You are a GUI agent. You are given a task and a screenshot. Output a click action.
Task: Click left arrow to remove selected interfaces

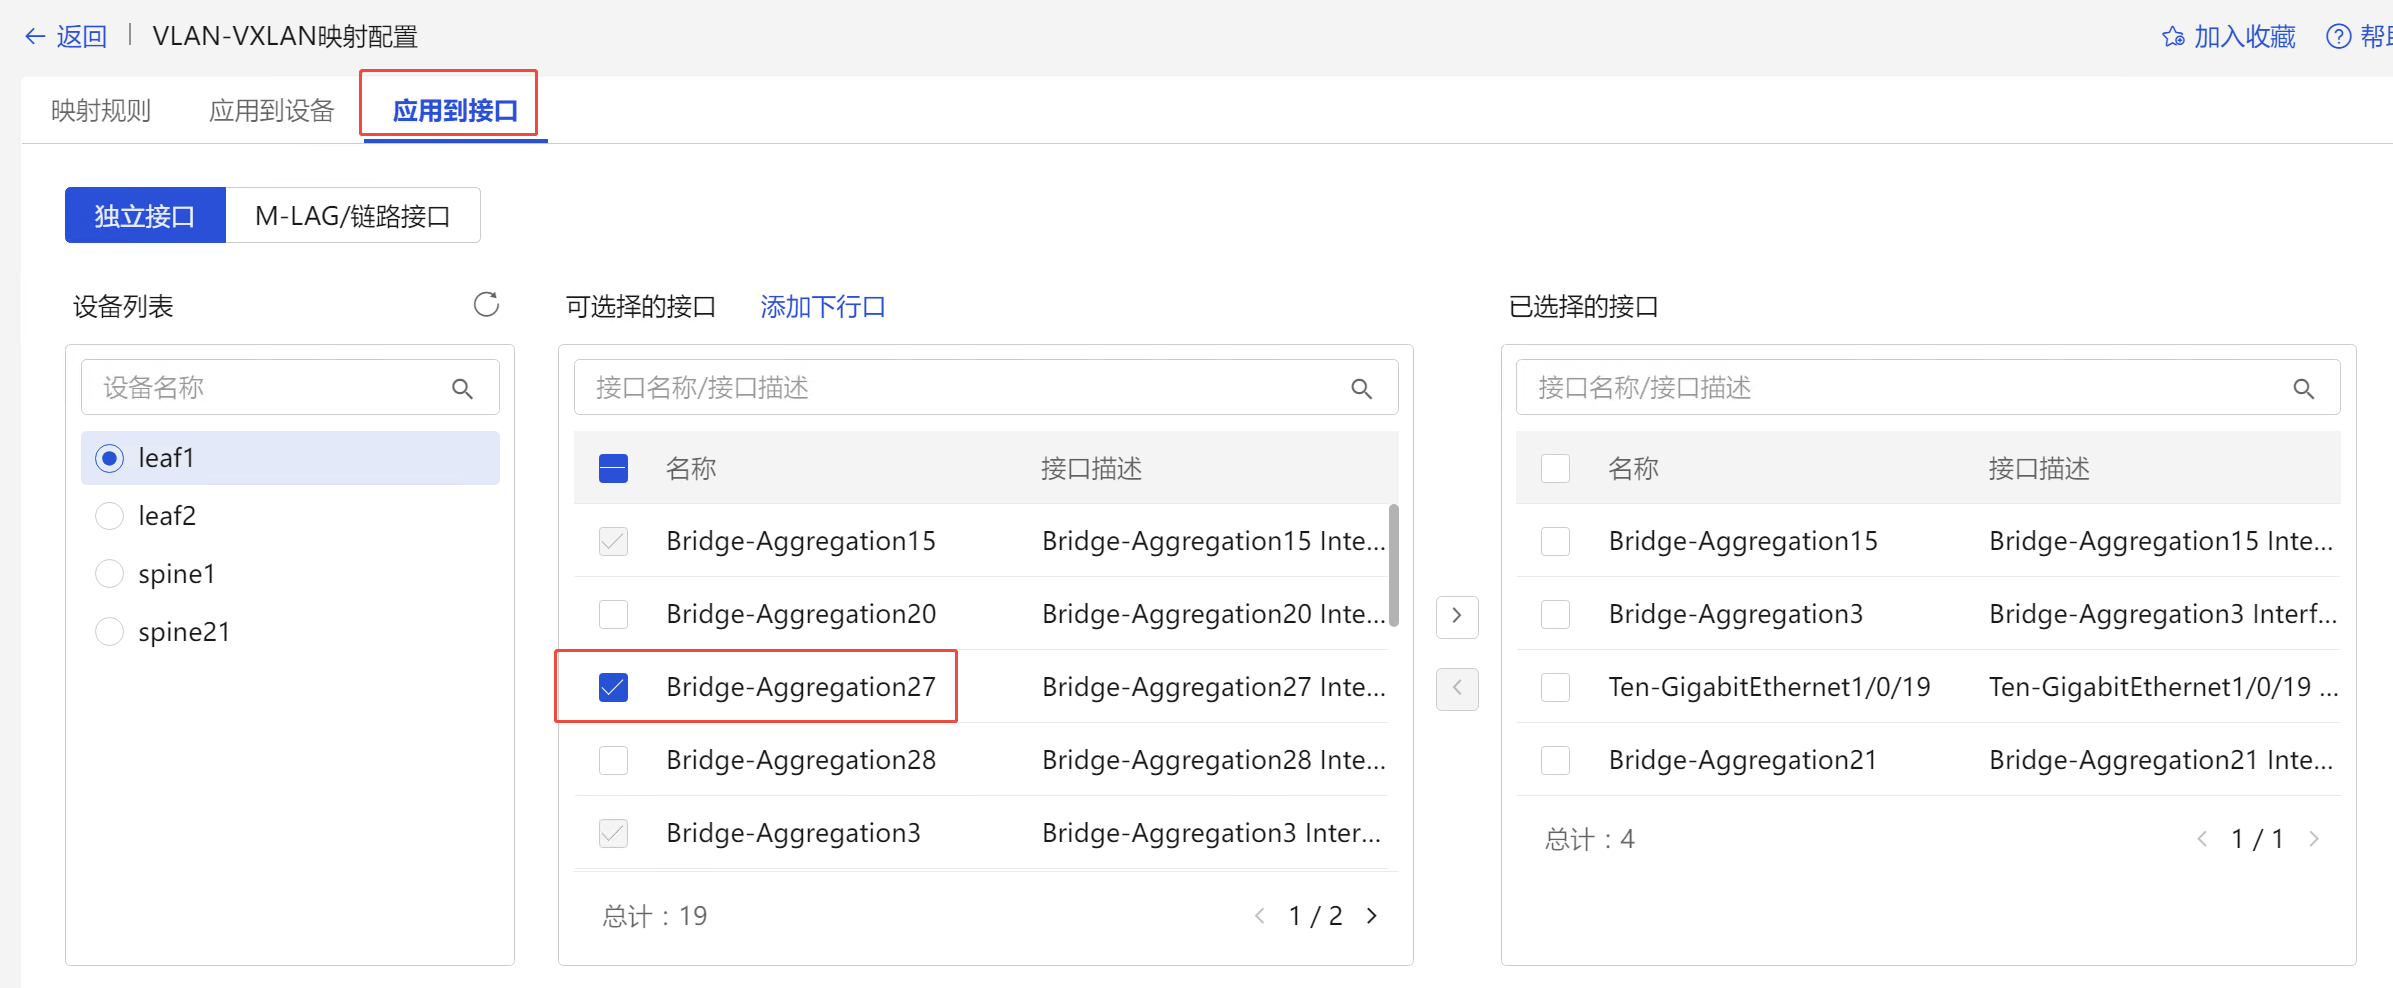click(1456, 688)
